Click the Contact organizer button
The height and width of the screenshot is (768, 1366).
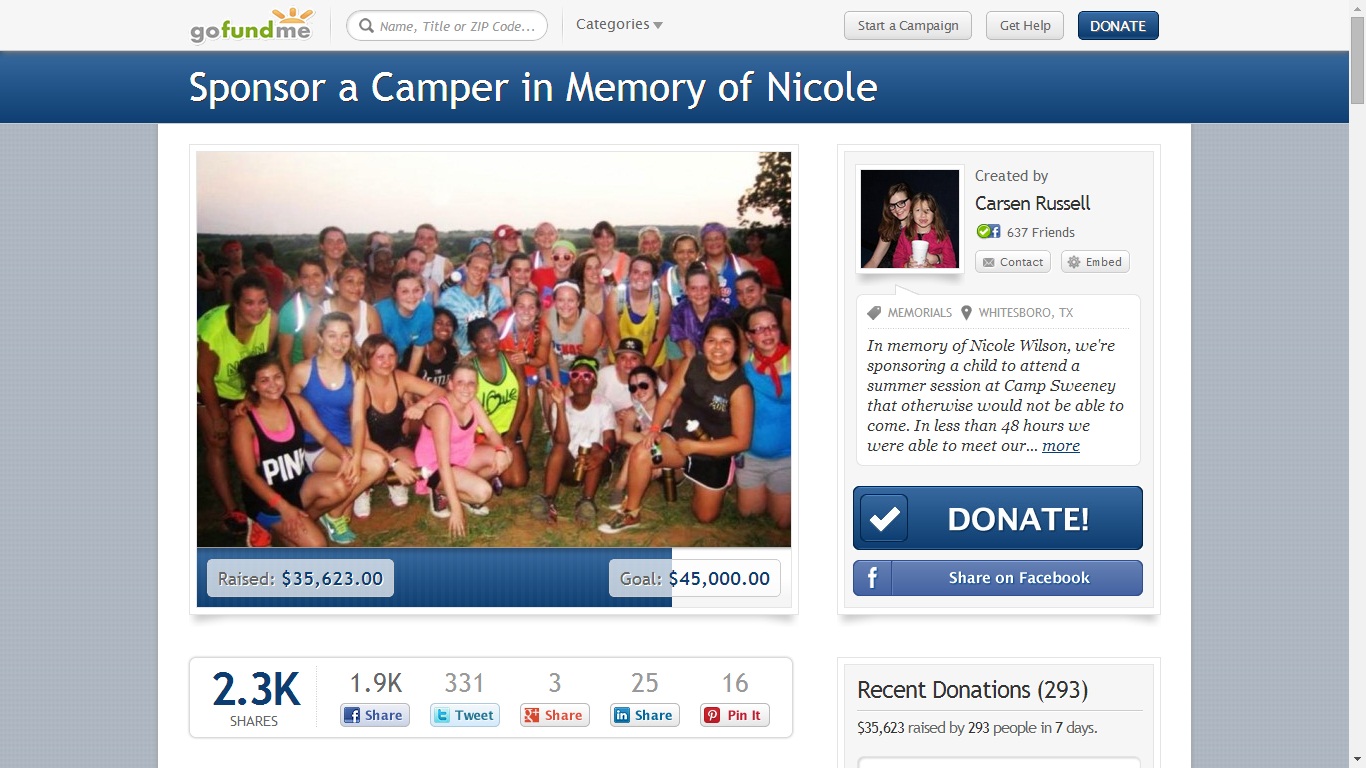1012,262
